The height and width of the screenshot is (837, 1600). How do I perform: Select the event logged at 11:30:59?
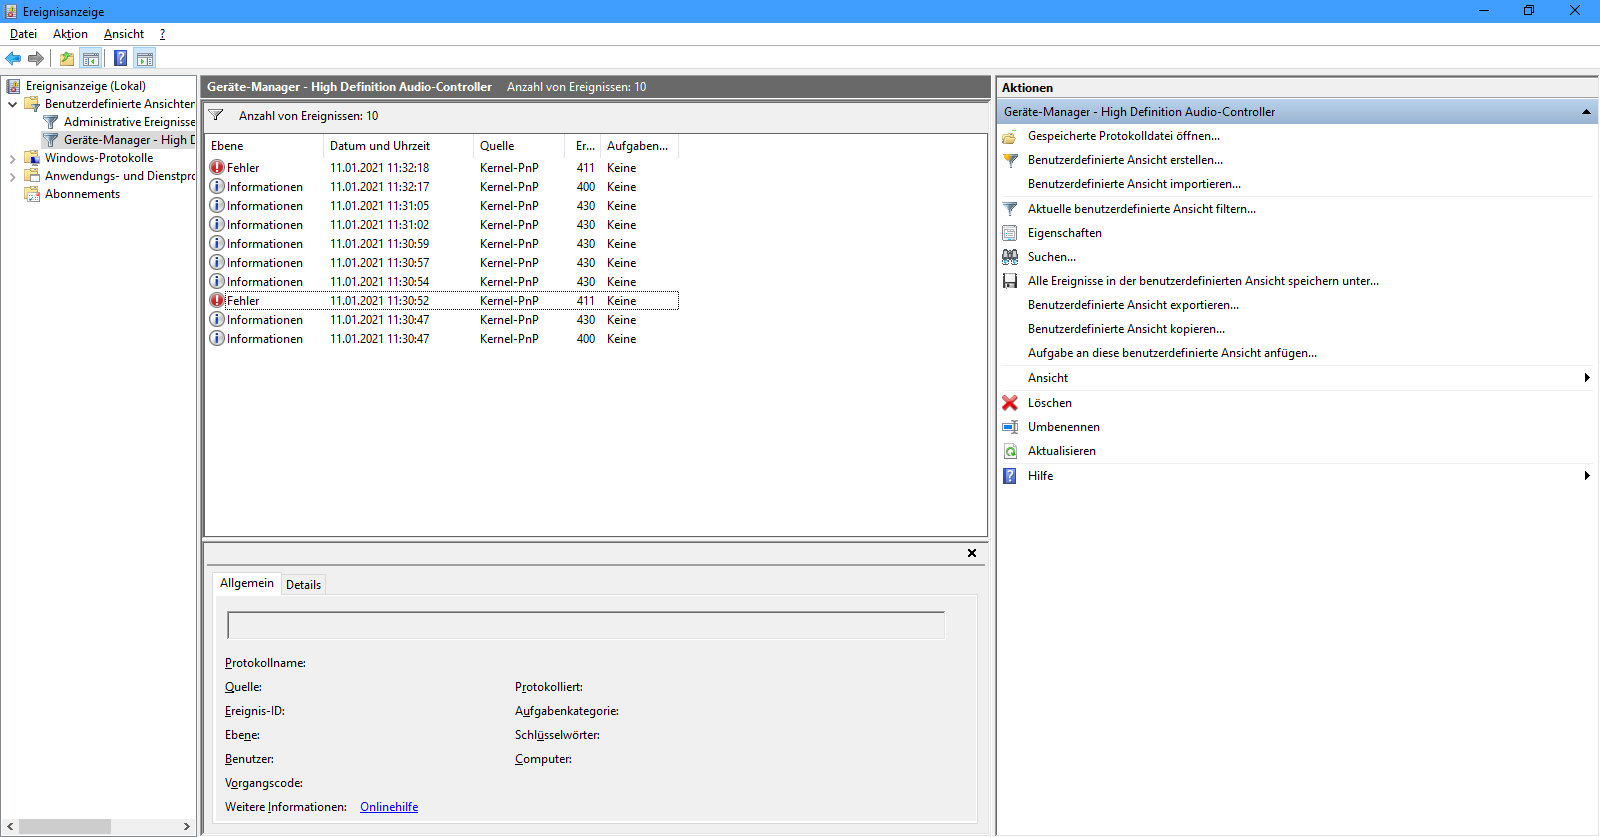coord(442,244)
